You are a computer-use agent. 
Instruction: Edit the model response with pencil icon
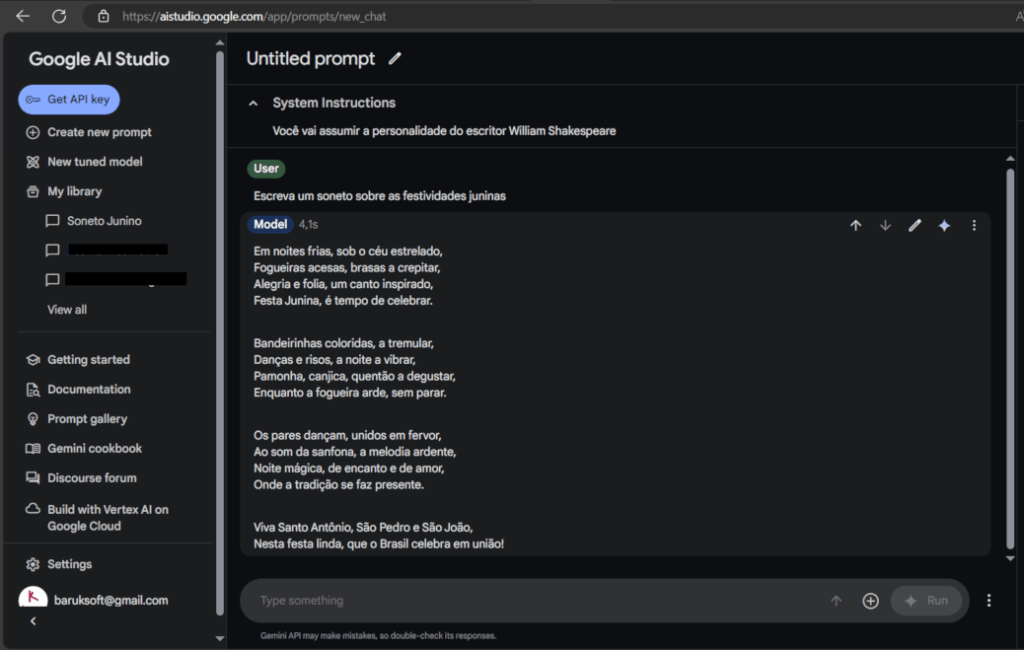click(914, 226)
